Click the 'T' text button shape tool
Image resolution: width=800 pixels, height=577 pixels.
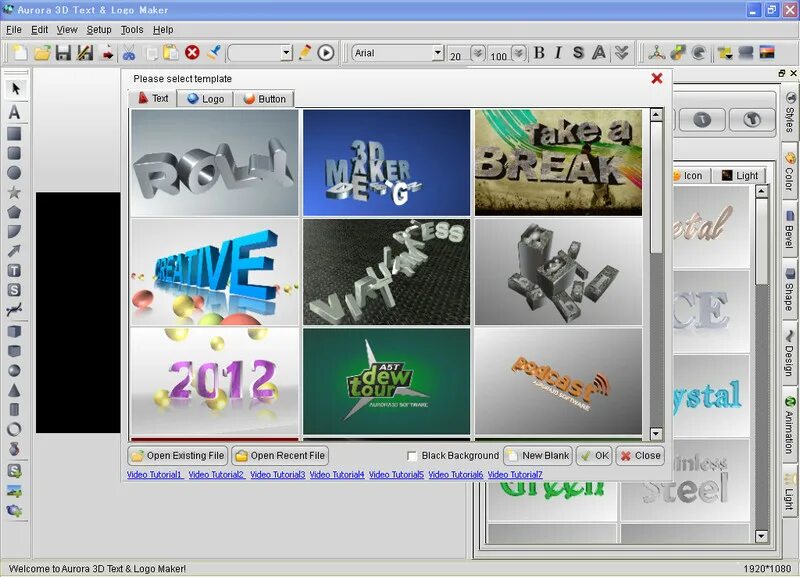(x=14, y=270)
